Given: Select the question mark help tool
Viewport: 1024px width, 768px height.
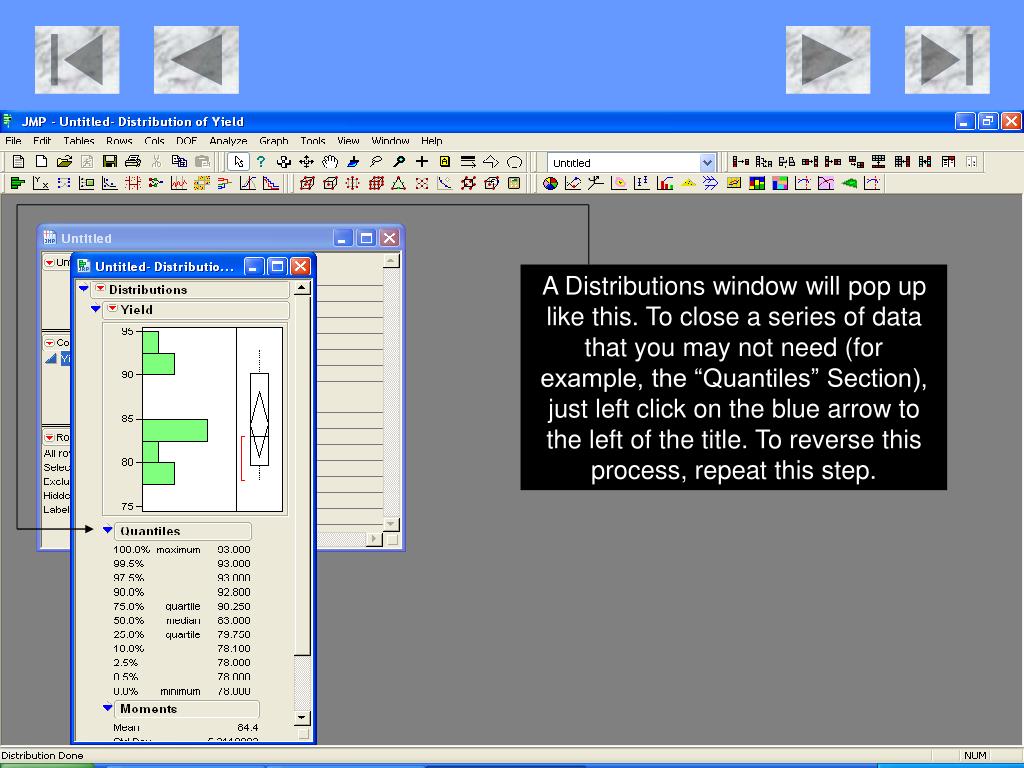Looking at the screenshot, I should click(261, 161).
